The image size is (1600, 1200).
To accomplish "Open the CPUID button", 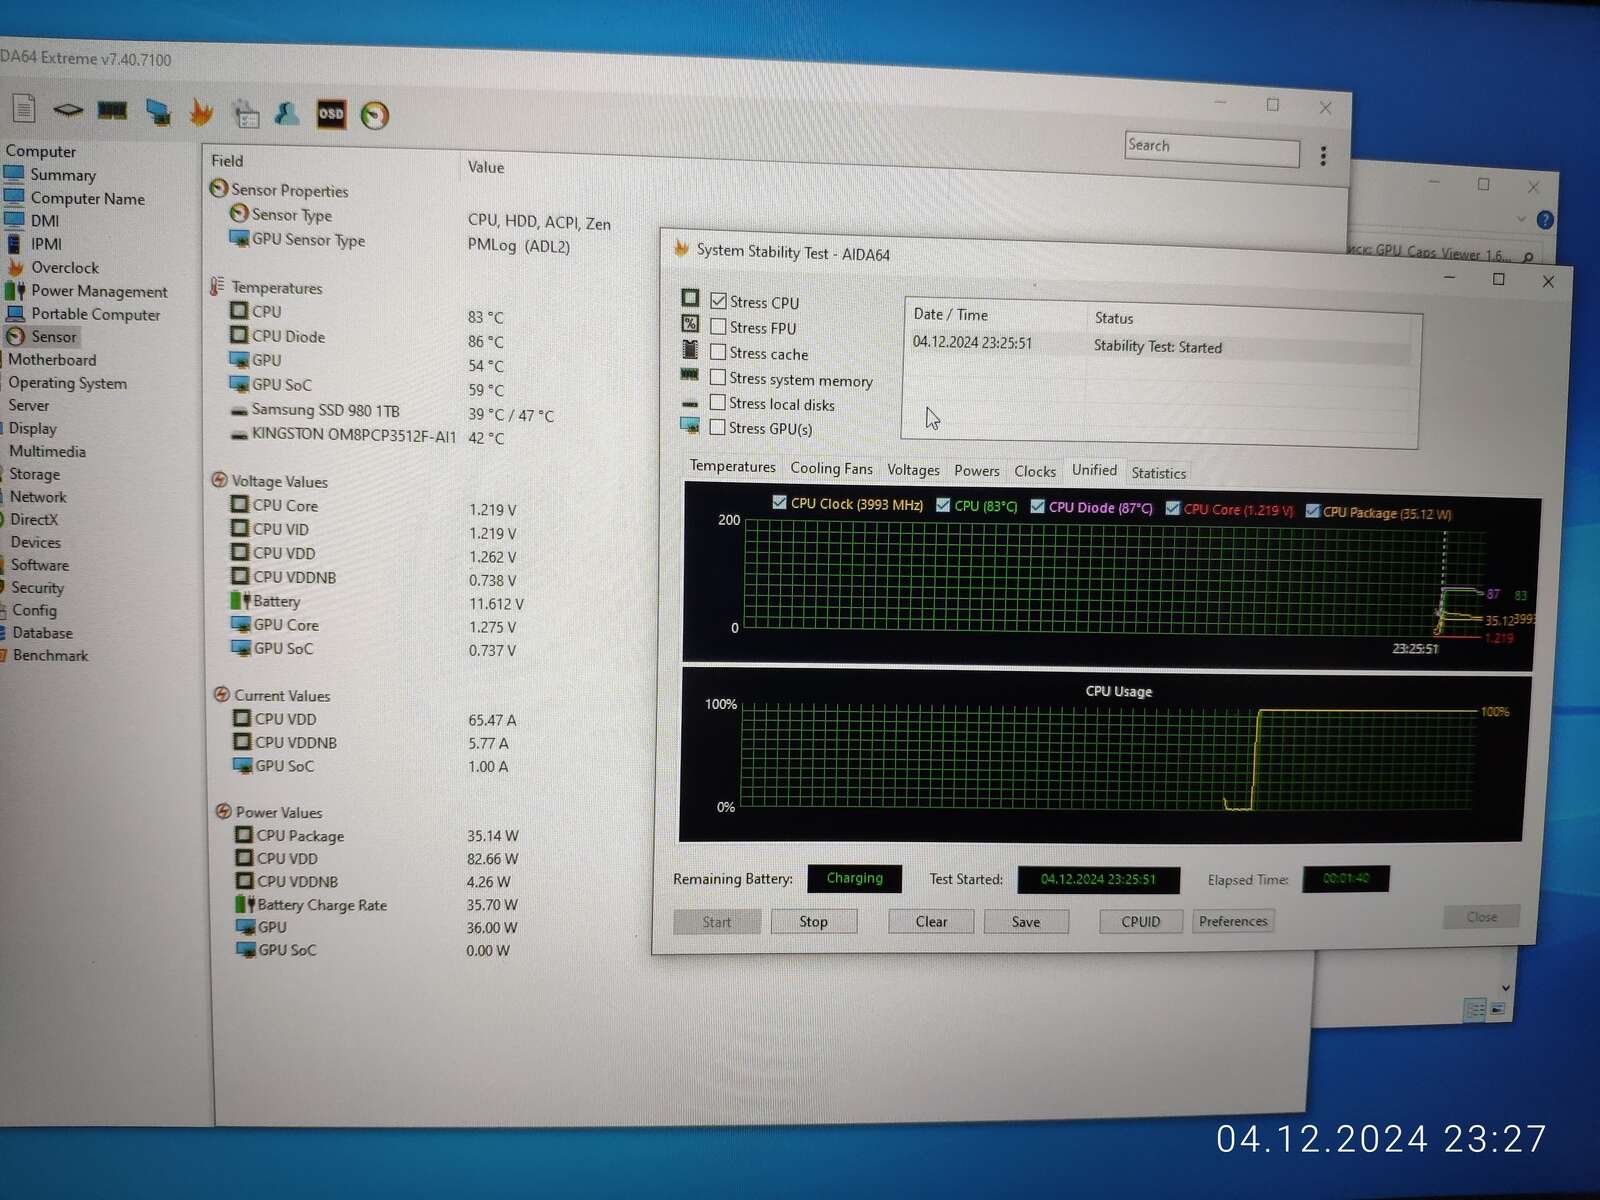I will (1140, 921).
